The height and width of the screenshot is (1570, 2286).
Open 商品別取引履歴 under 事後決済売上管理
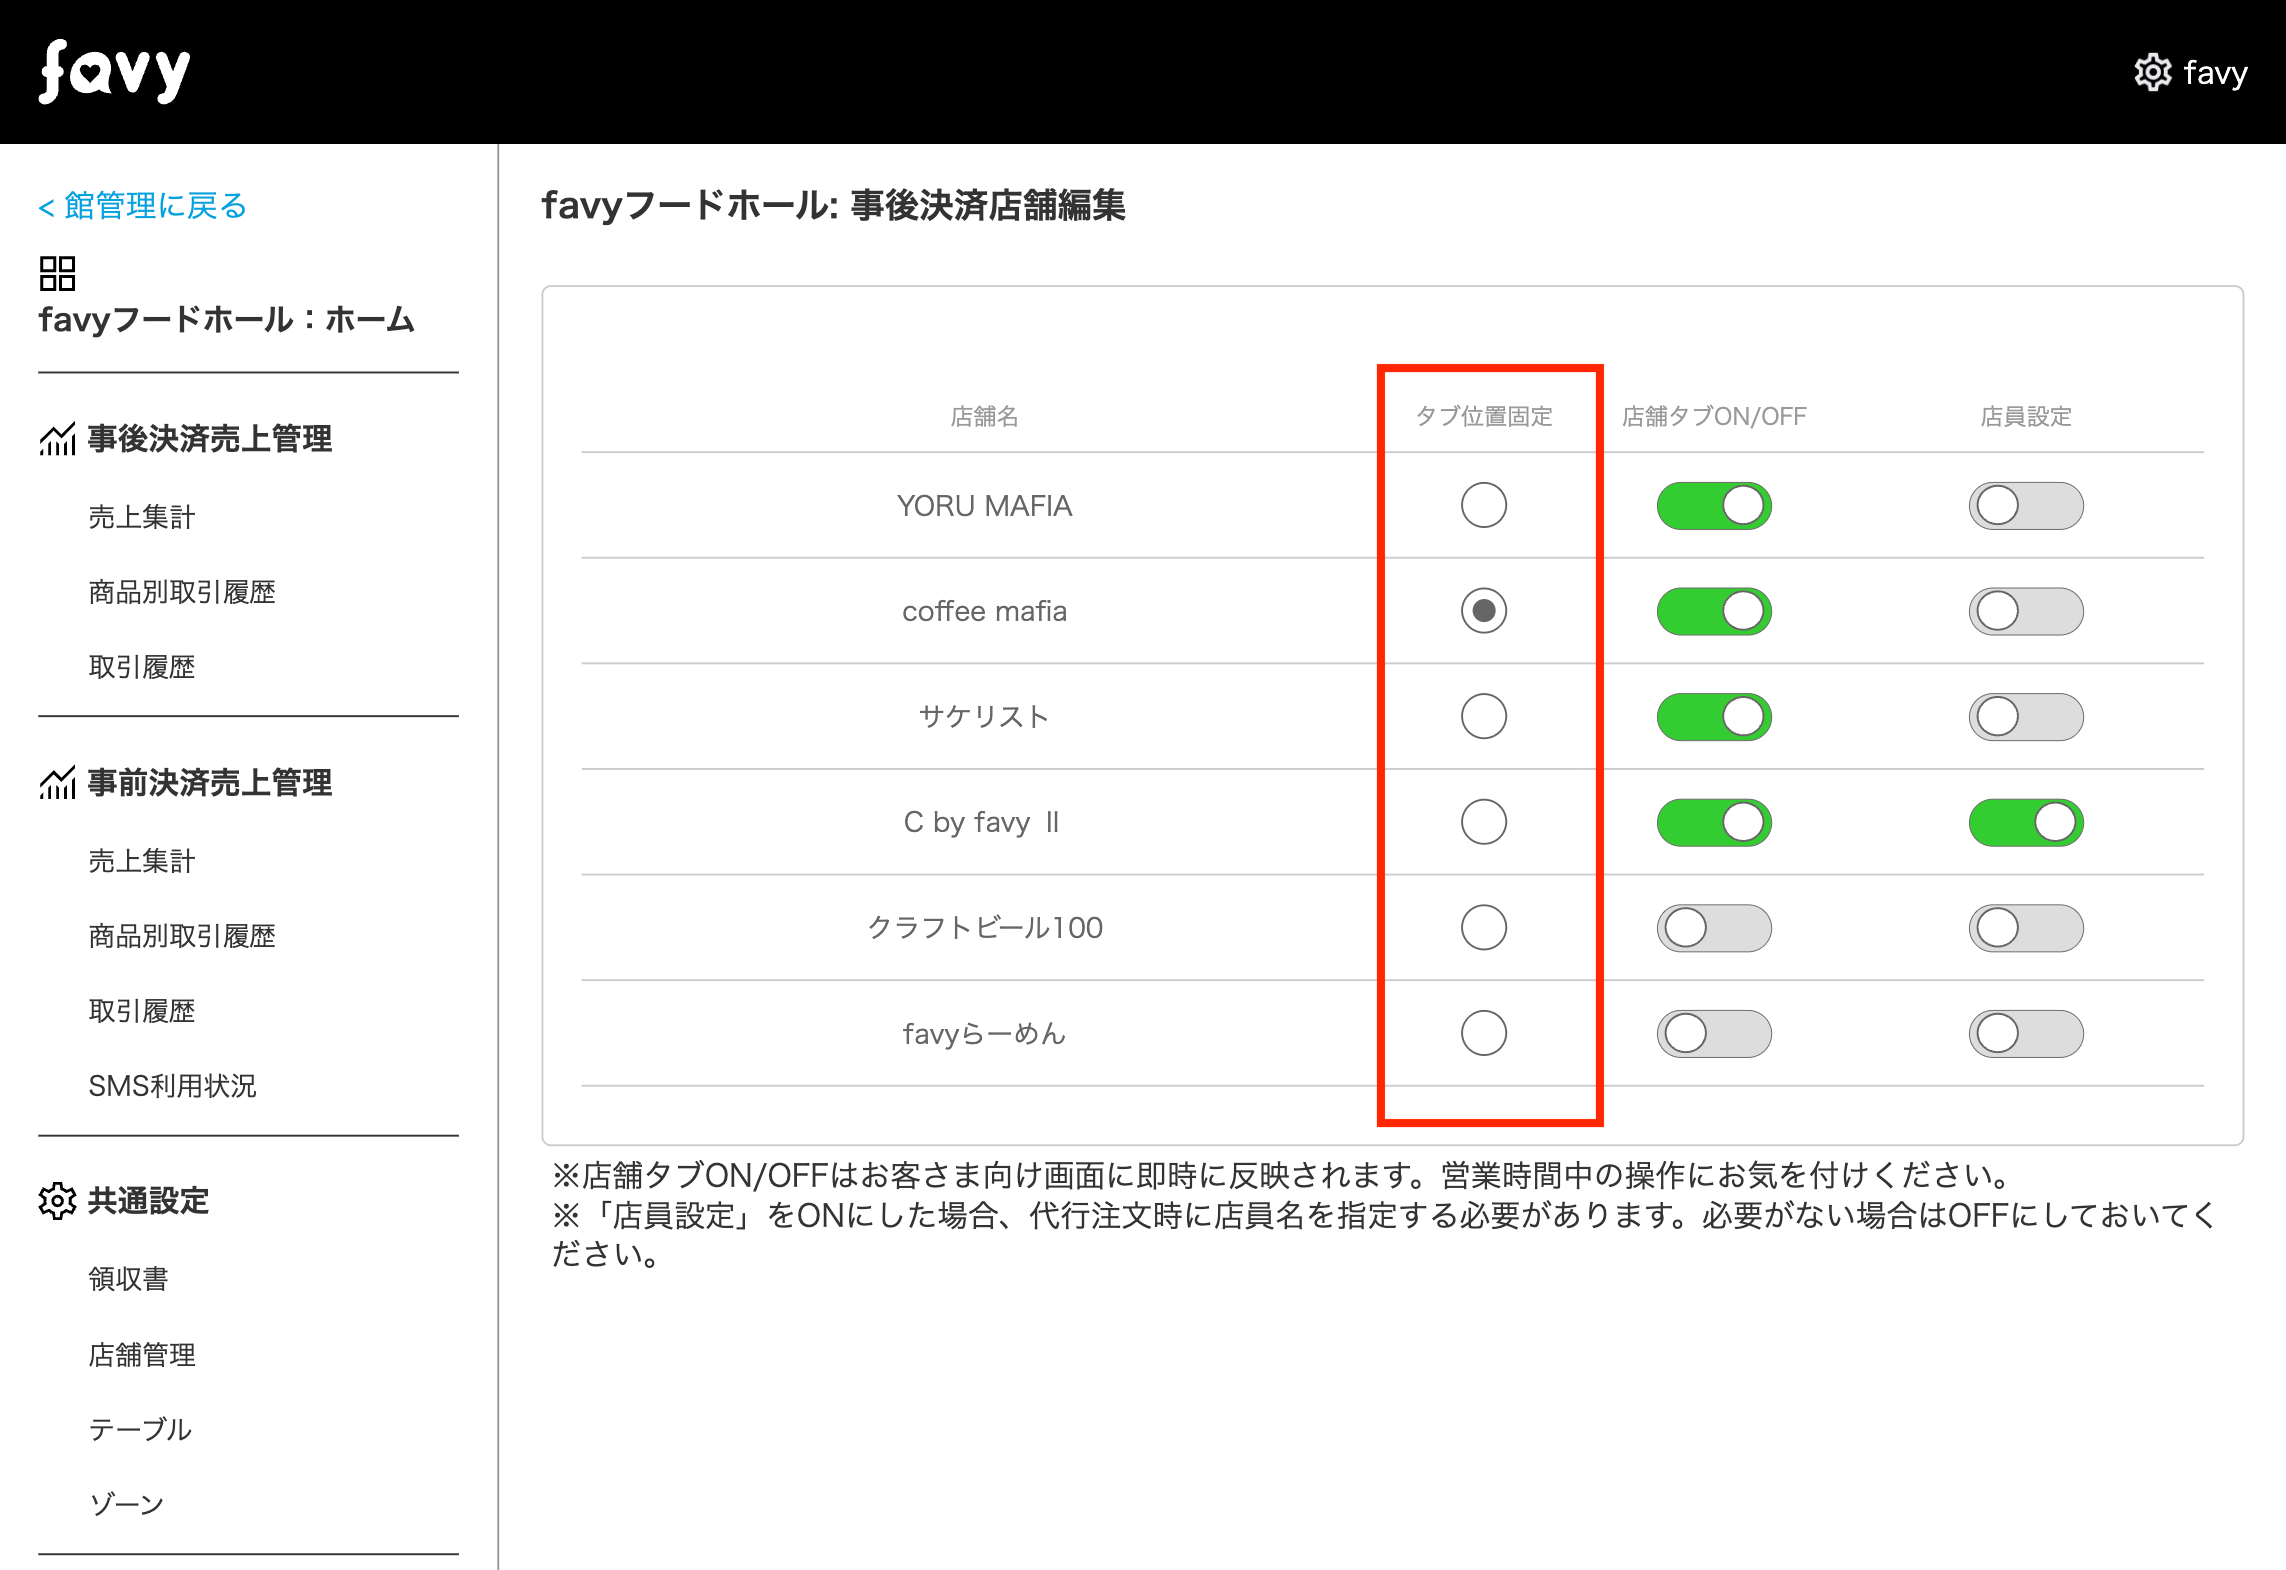182,592
